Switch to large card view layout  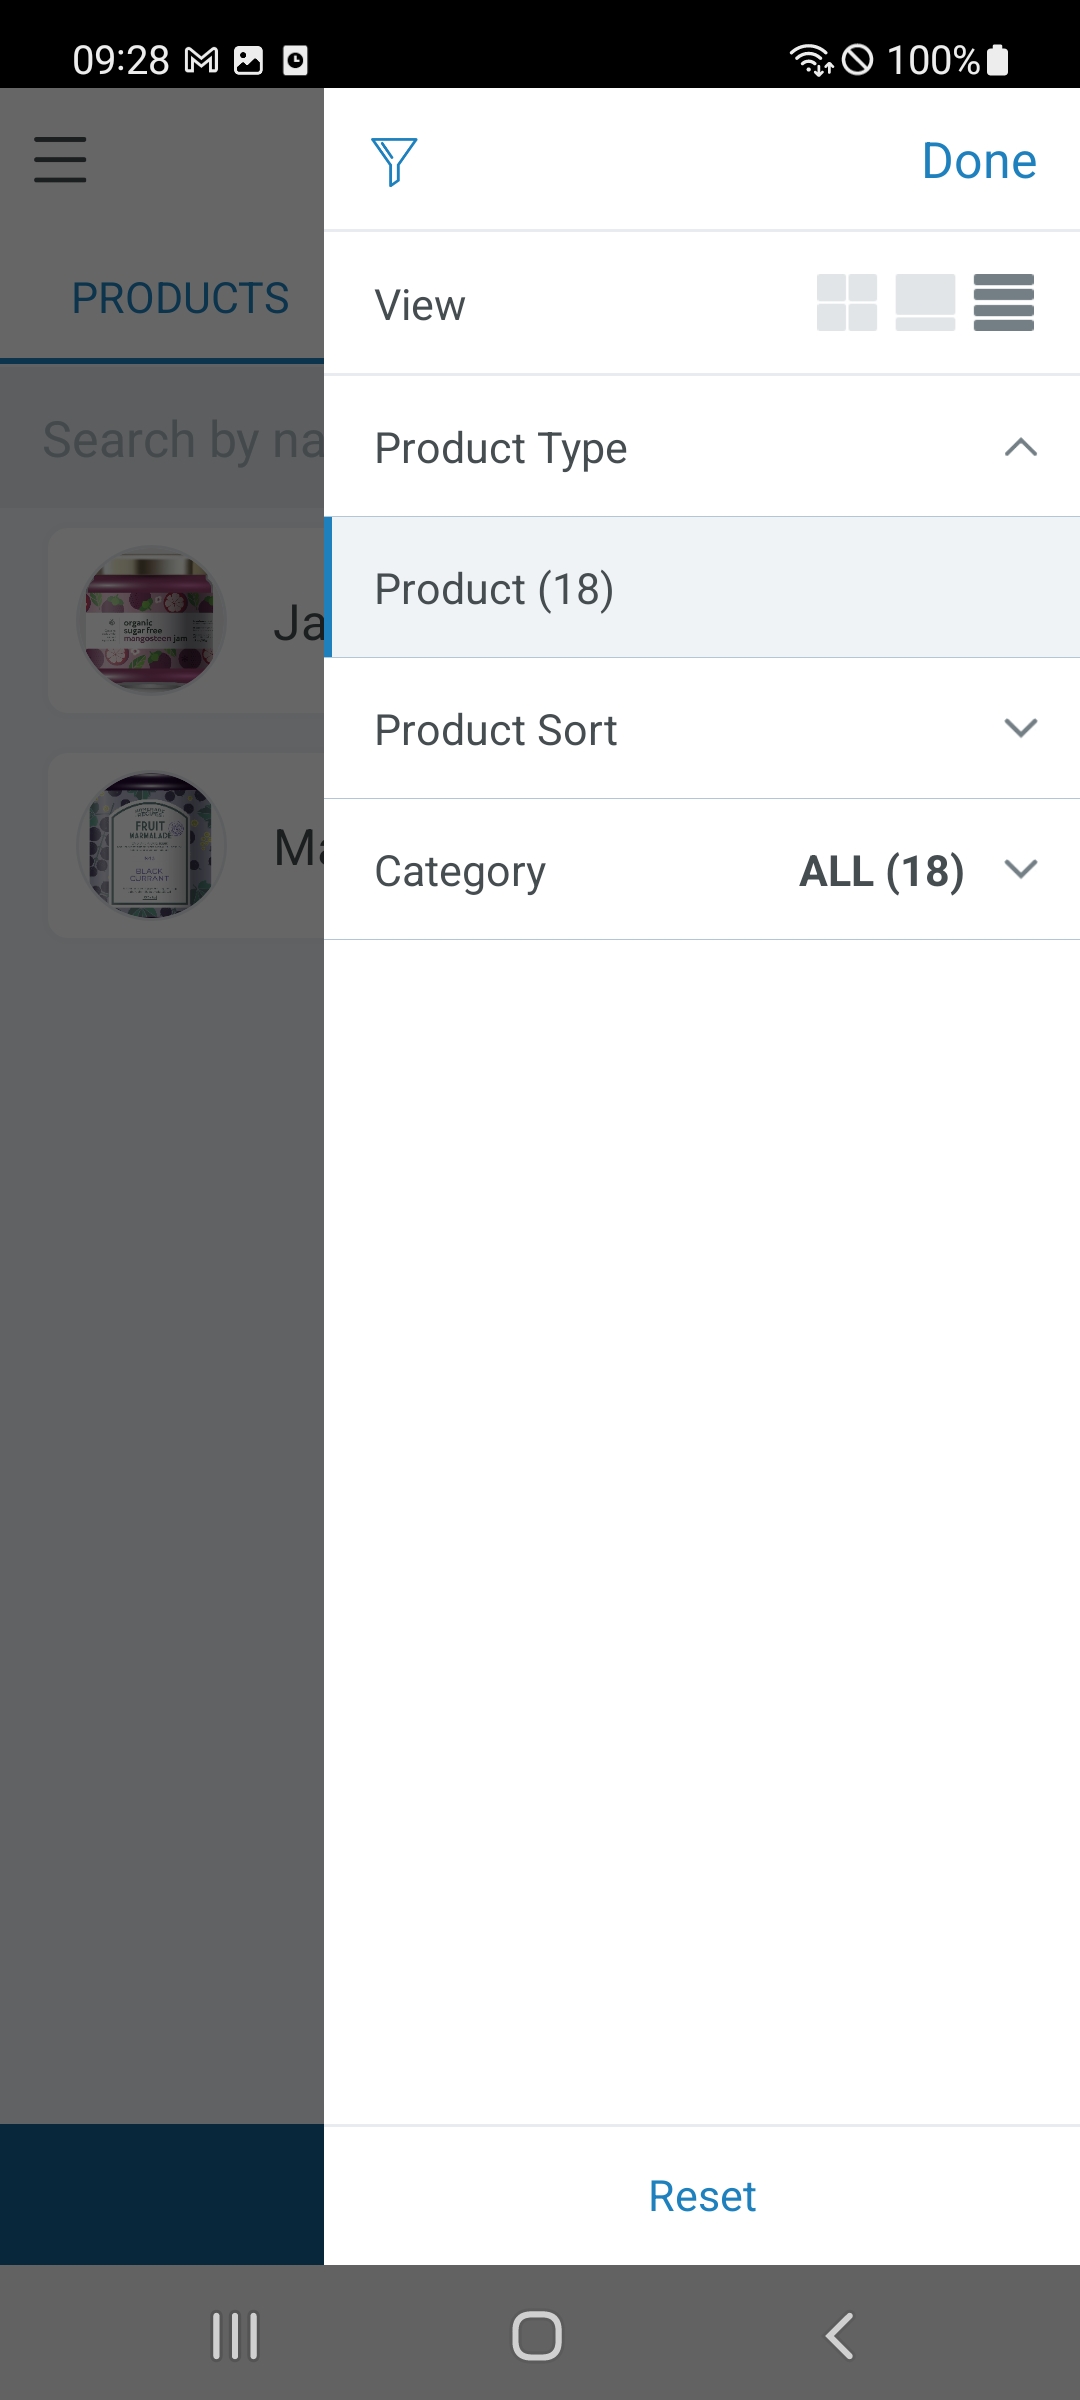click(x=925, y=302)
